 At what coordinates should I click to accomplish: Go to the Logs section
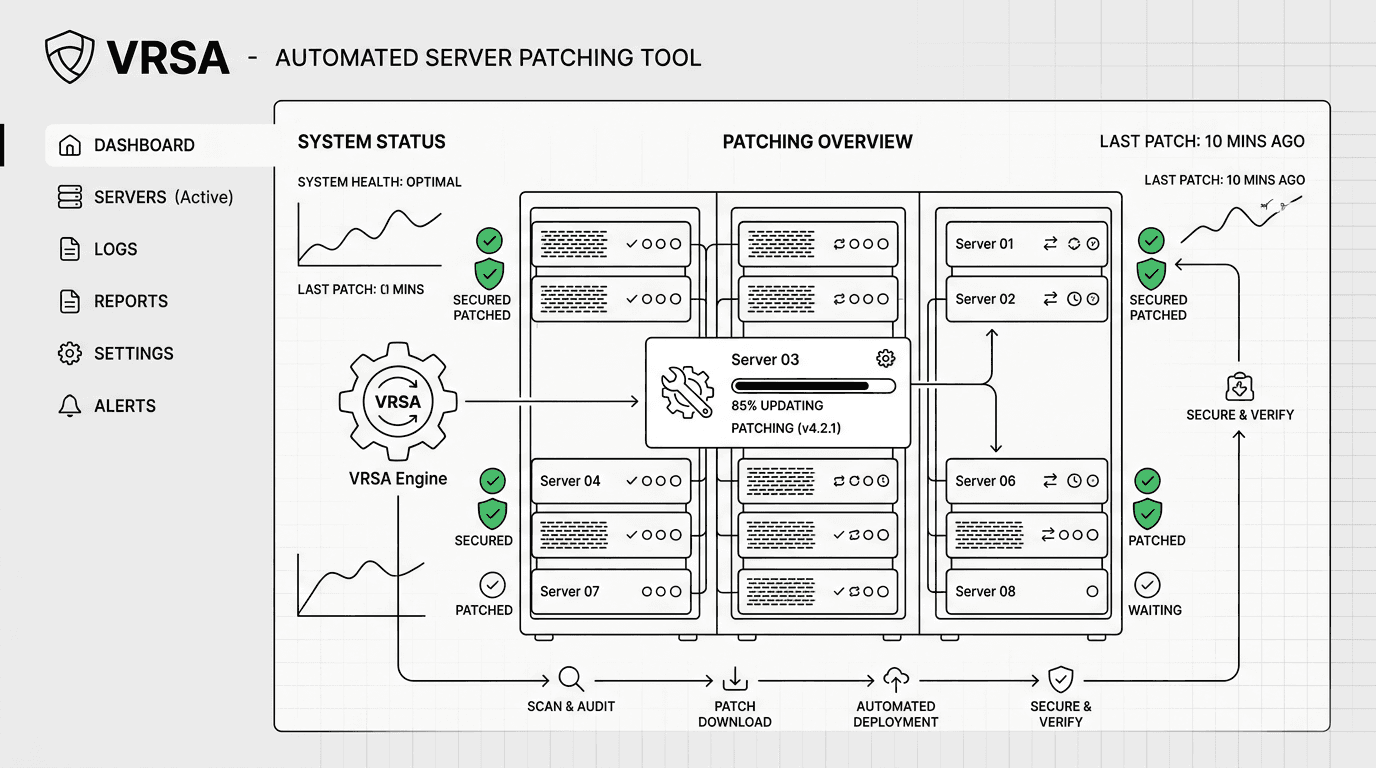[x=115, y=249]
